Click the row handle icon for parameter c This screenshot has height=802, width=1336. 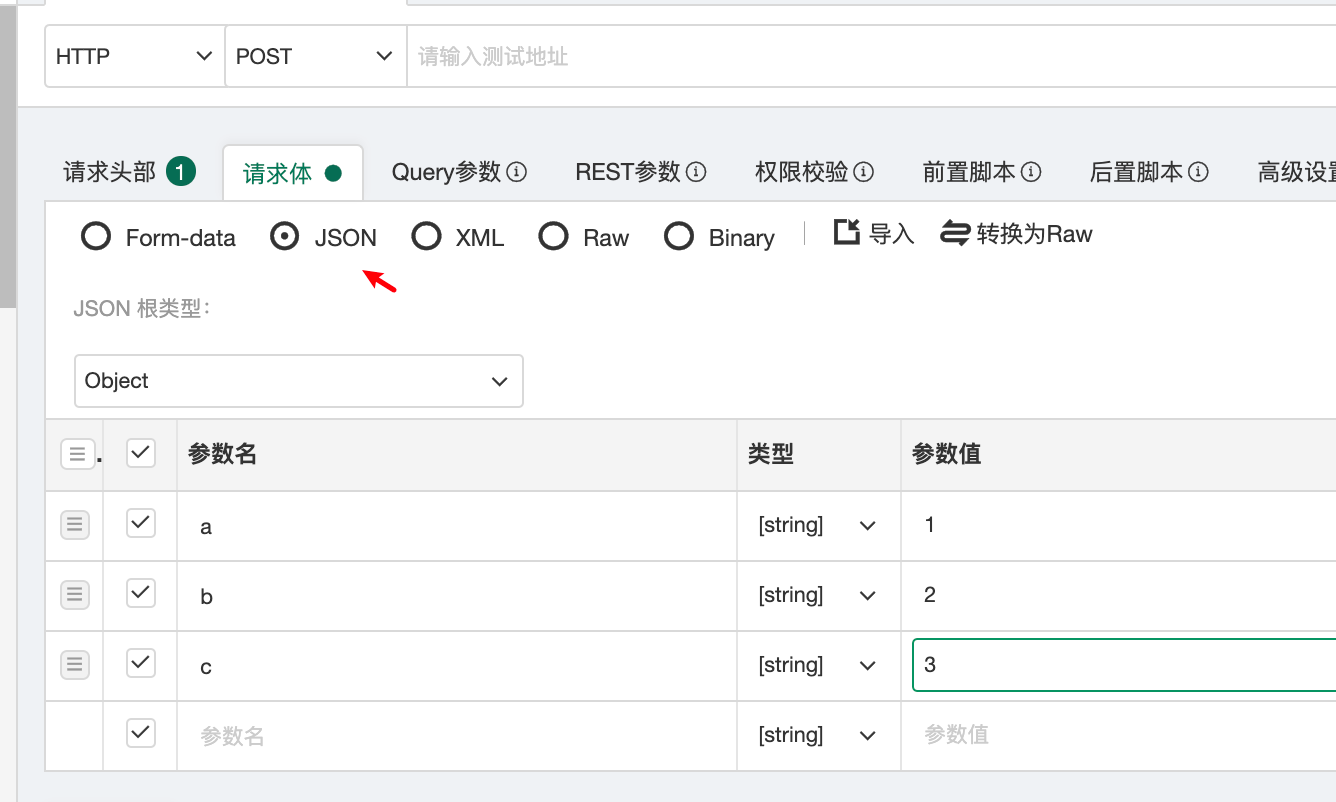(75, 664)
